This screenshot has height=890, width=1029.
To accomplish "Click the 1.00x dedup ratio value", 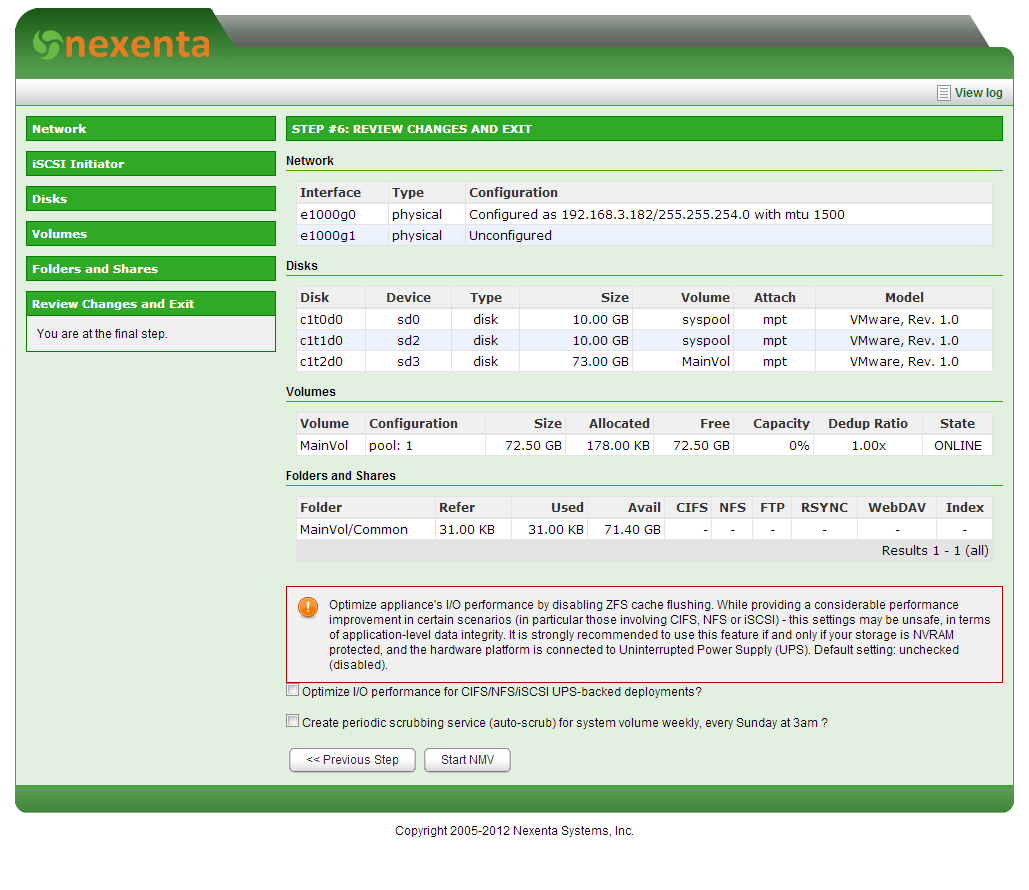I will (x=869, y=446).
